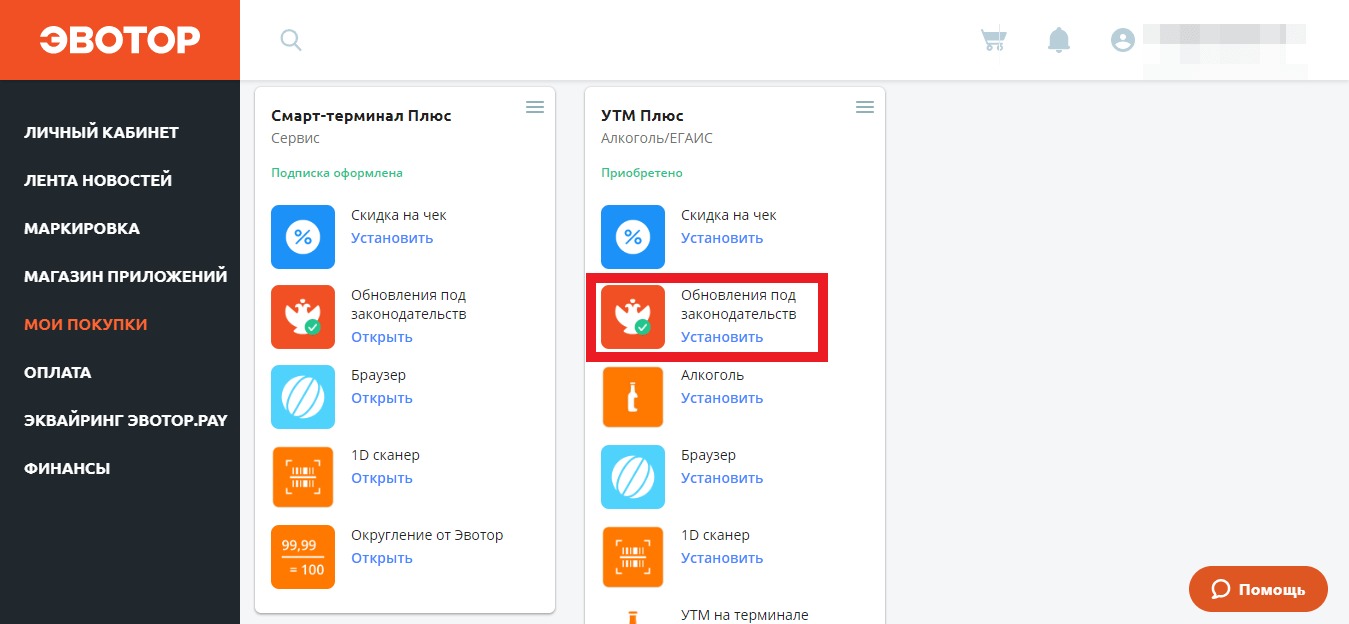Image resolution: width=1349 pixels, height=624 pixels.
Task: Select Мои покупки in sidebar
Action: [86, 324]
